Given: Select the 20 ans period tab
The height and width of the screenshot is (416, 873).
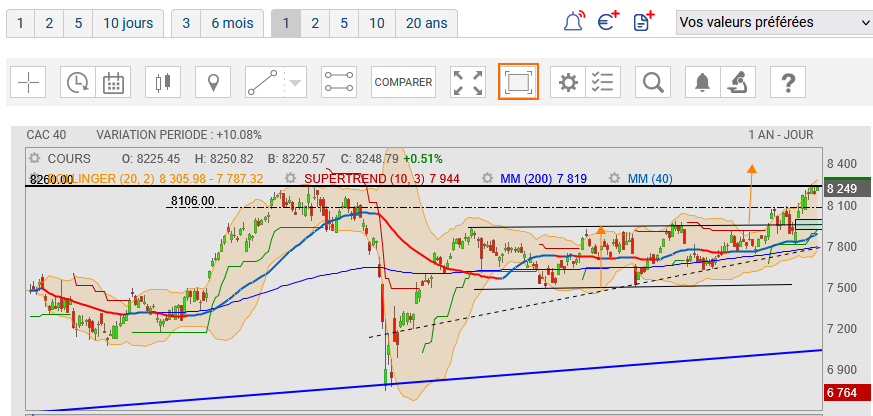Looking at the screenshot, I should click(x=426, y=23).
